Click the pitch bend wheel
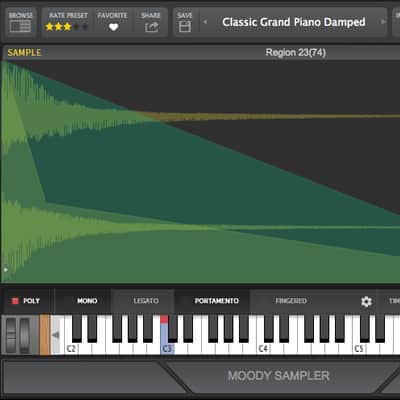Viewport: 400px width, 400px height. point(11,334)
